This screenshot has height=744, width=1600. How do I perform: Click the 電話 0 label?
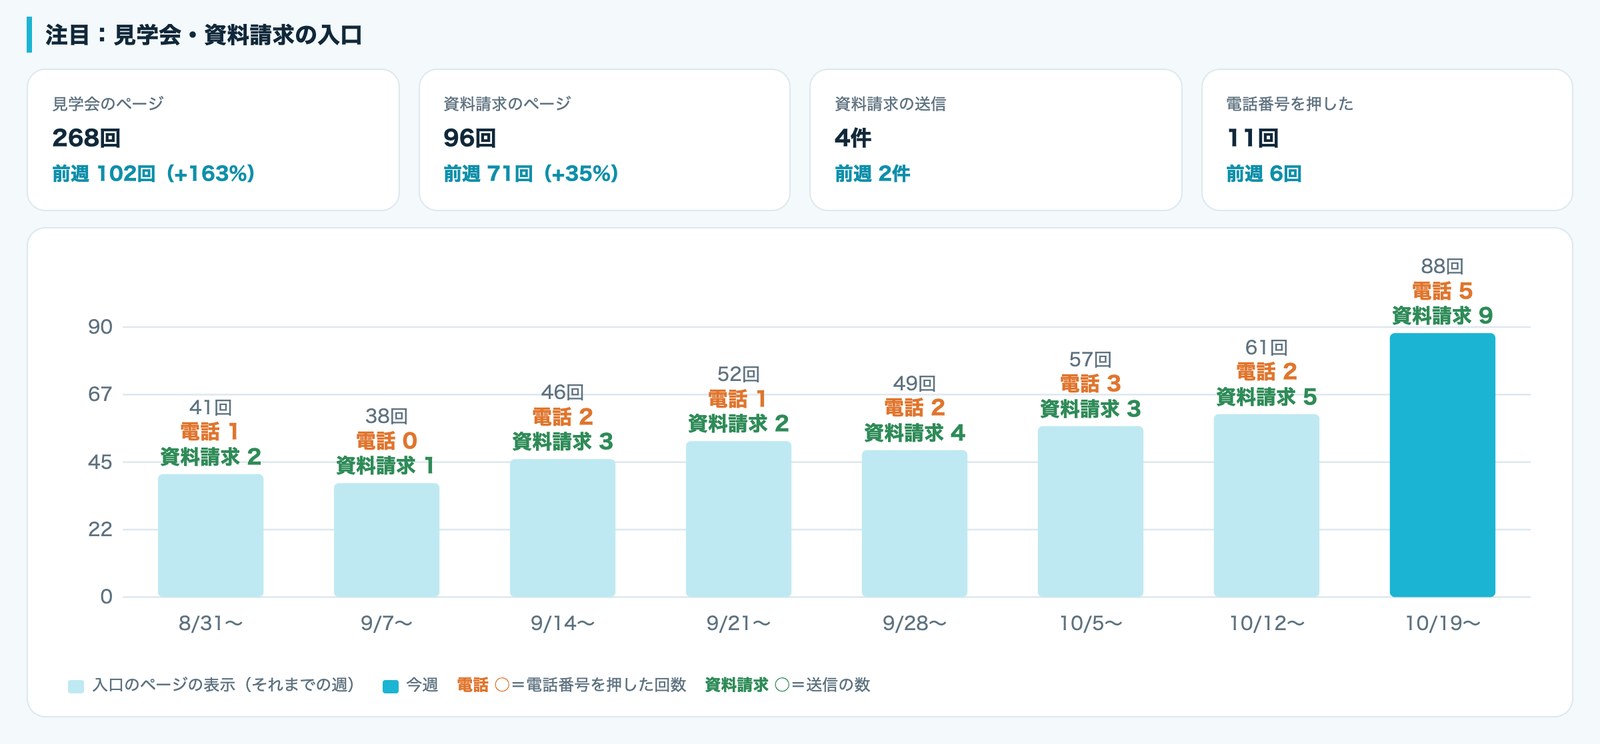click(386, 441)
